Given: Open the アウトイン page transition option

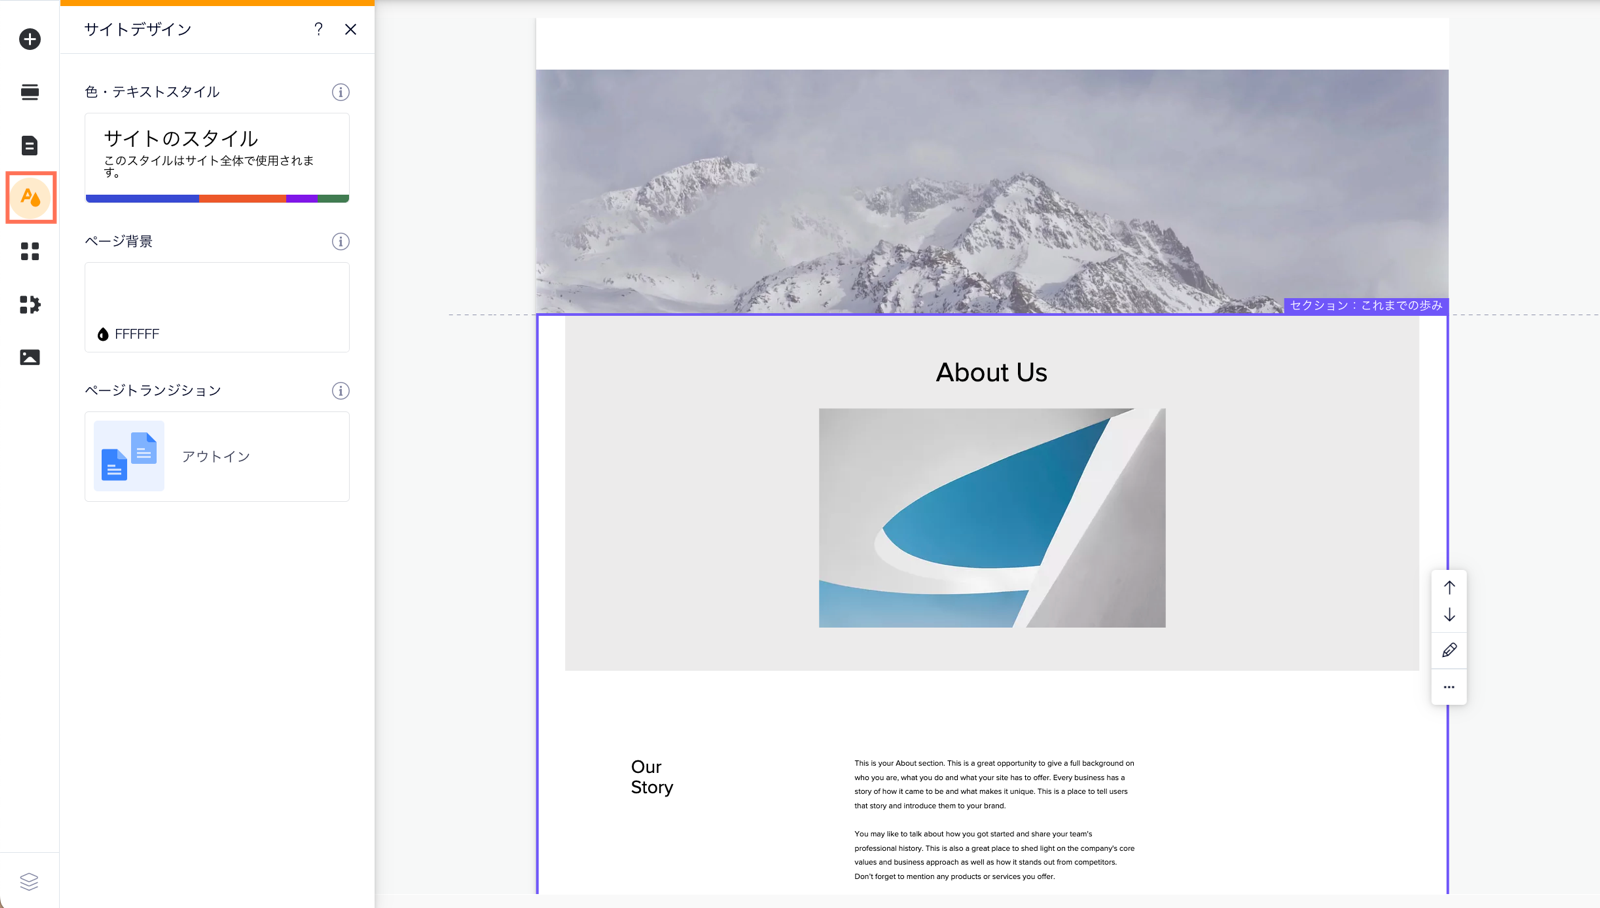Looking at the screenshot, I should tap(217, 456).
